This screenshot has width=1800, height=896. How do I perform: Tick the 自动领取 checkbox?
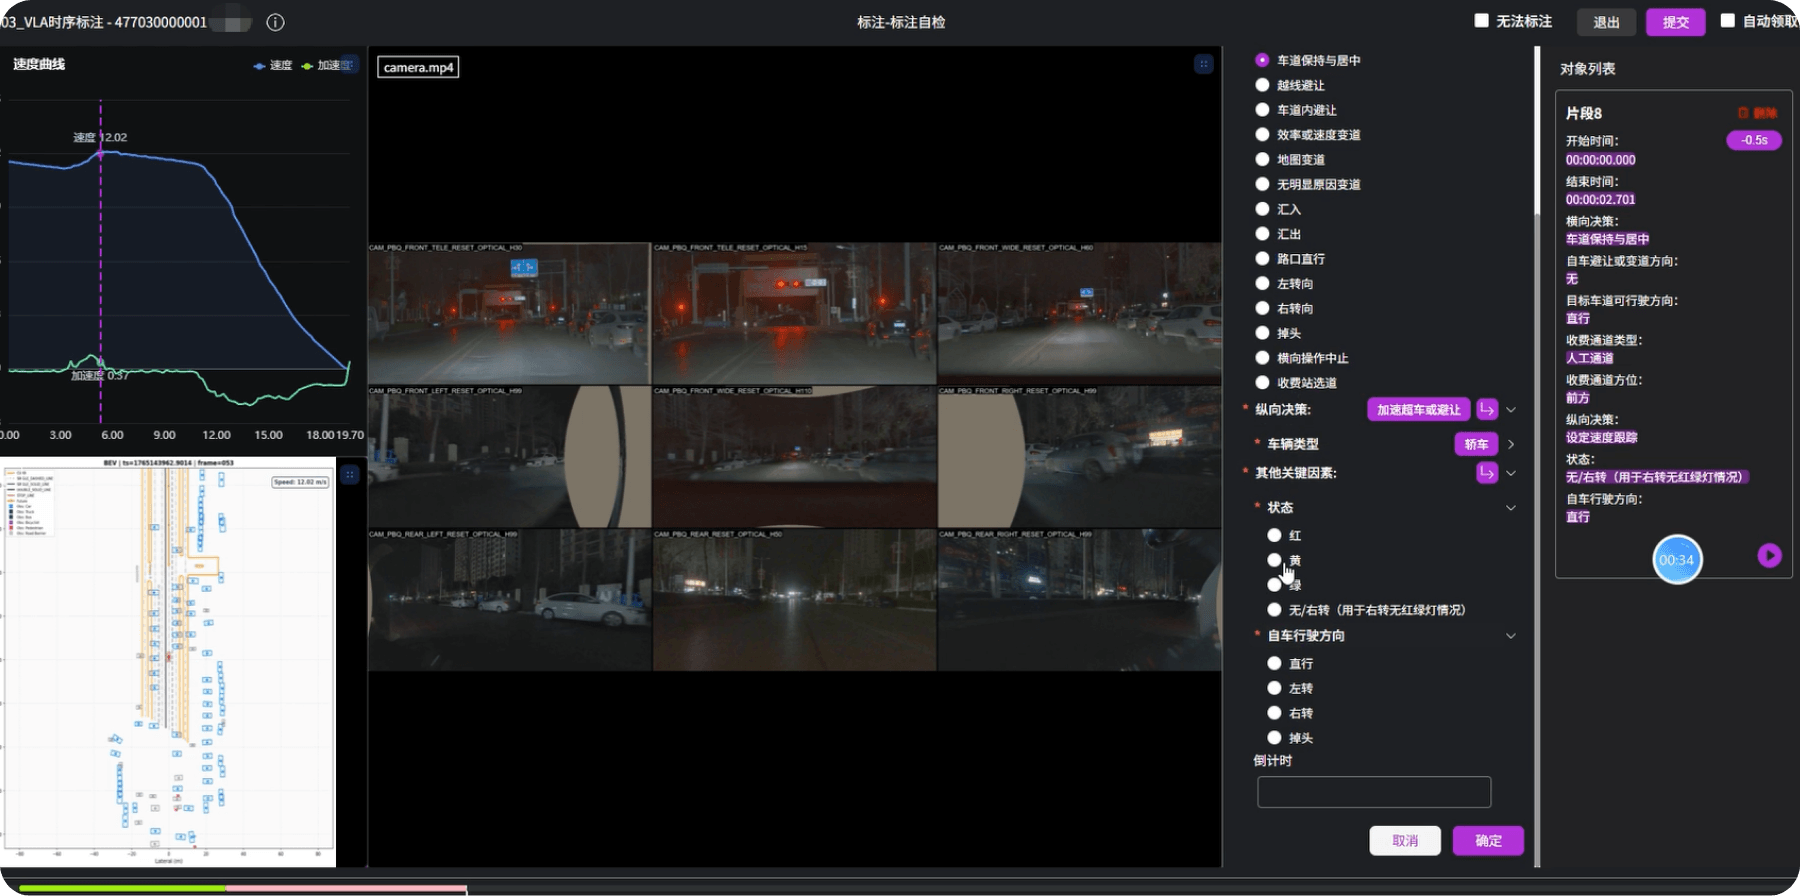(1727, 21)
